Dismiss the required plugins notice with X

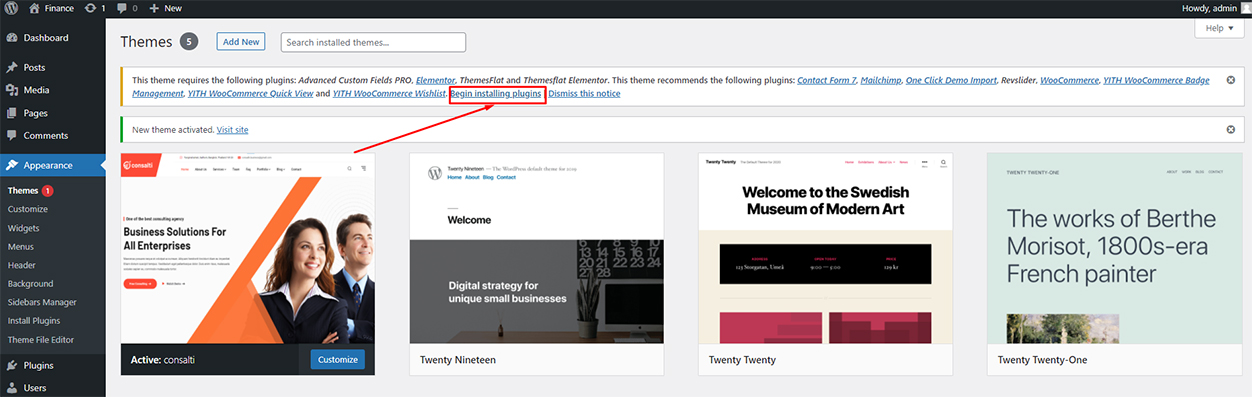pyautogui.click(x=1231, y=79)
